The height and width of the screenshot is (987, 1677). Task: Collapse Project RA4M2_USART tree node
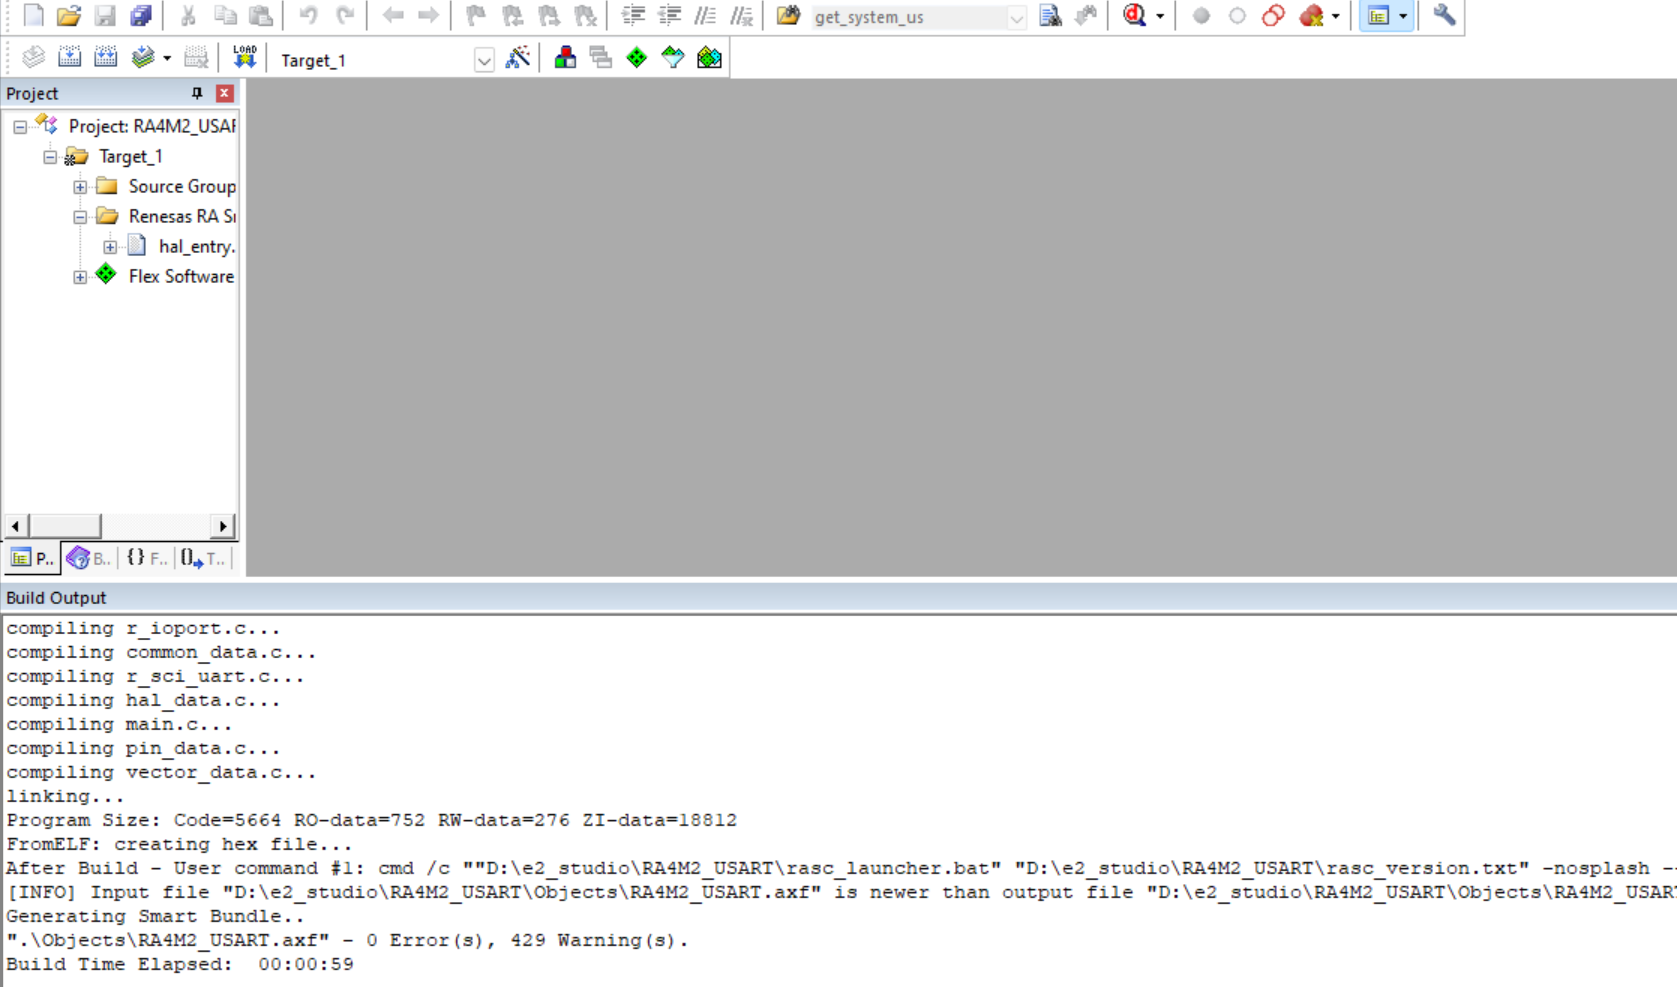(x=20, y=127)
